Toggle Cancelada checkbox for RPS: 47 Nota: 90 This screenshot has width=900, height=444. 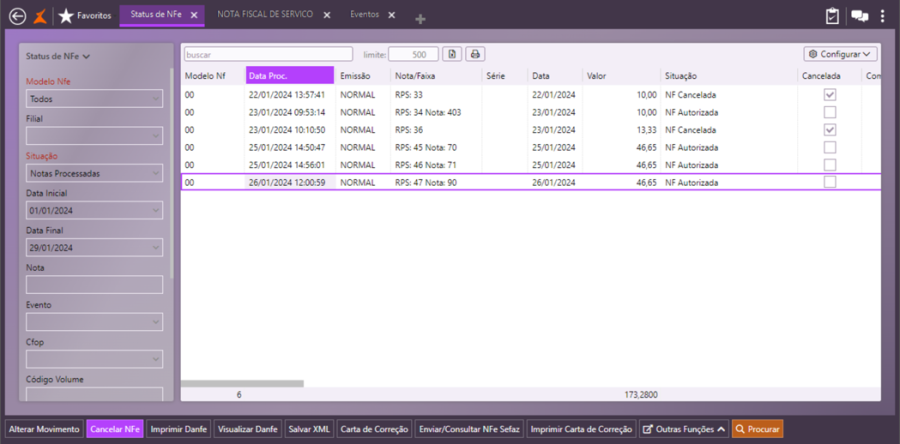click(830, 182)
